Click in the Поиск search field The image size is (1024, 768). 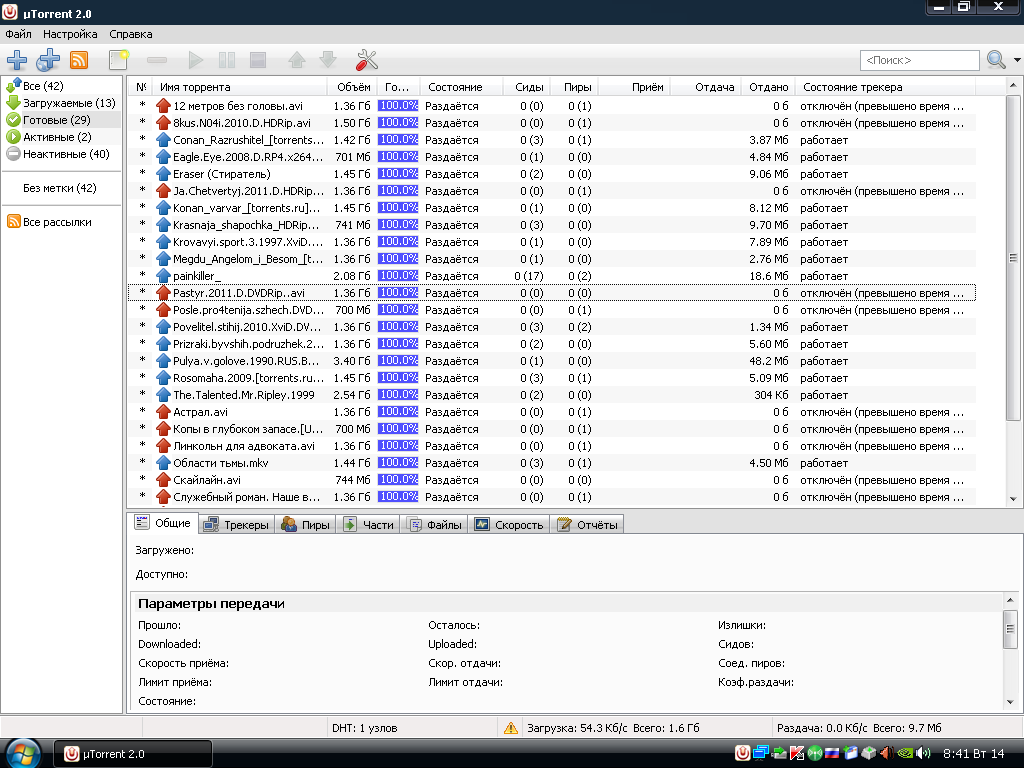(x=919, y=60)
